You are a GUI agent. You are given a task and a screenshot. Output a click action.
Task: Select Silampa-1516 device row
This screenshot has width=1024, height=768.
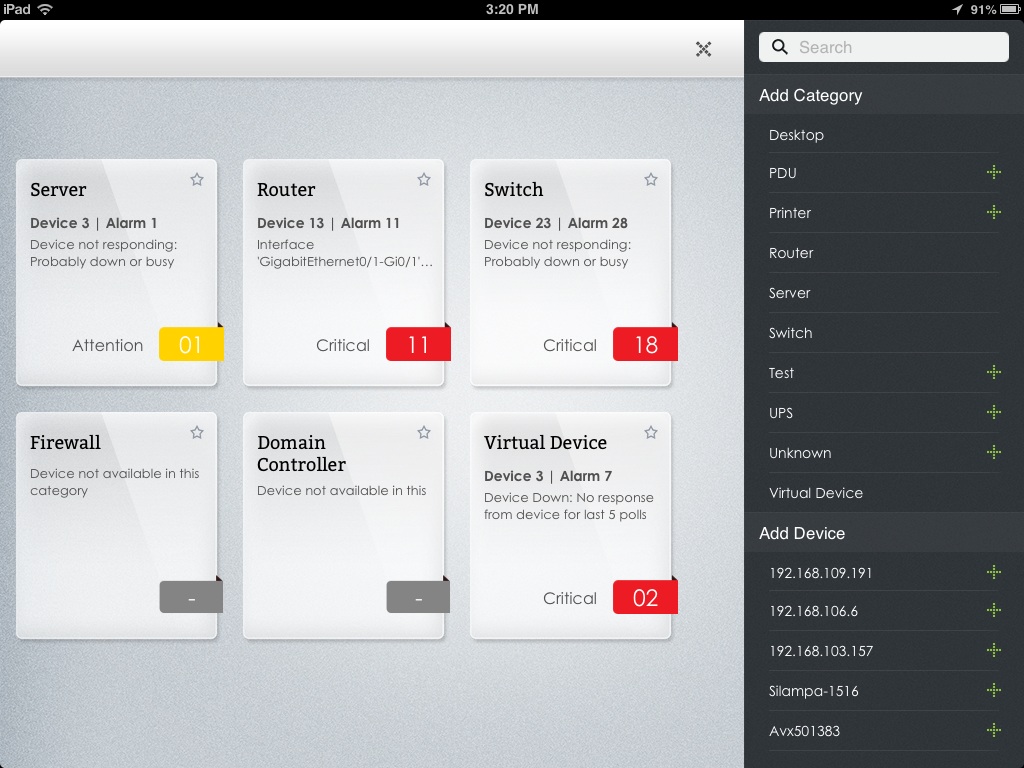[x=884, y=691]
